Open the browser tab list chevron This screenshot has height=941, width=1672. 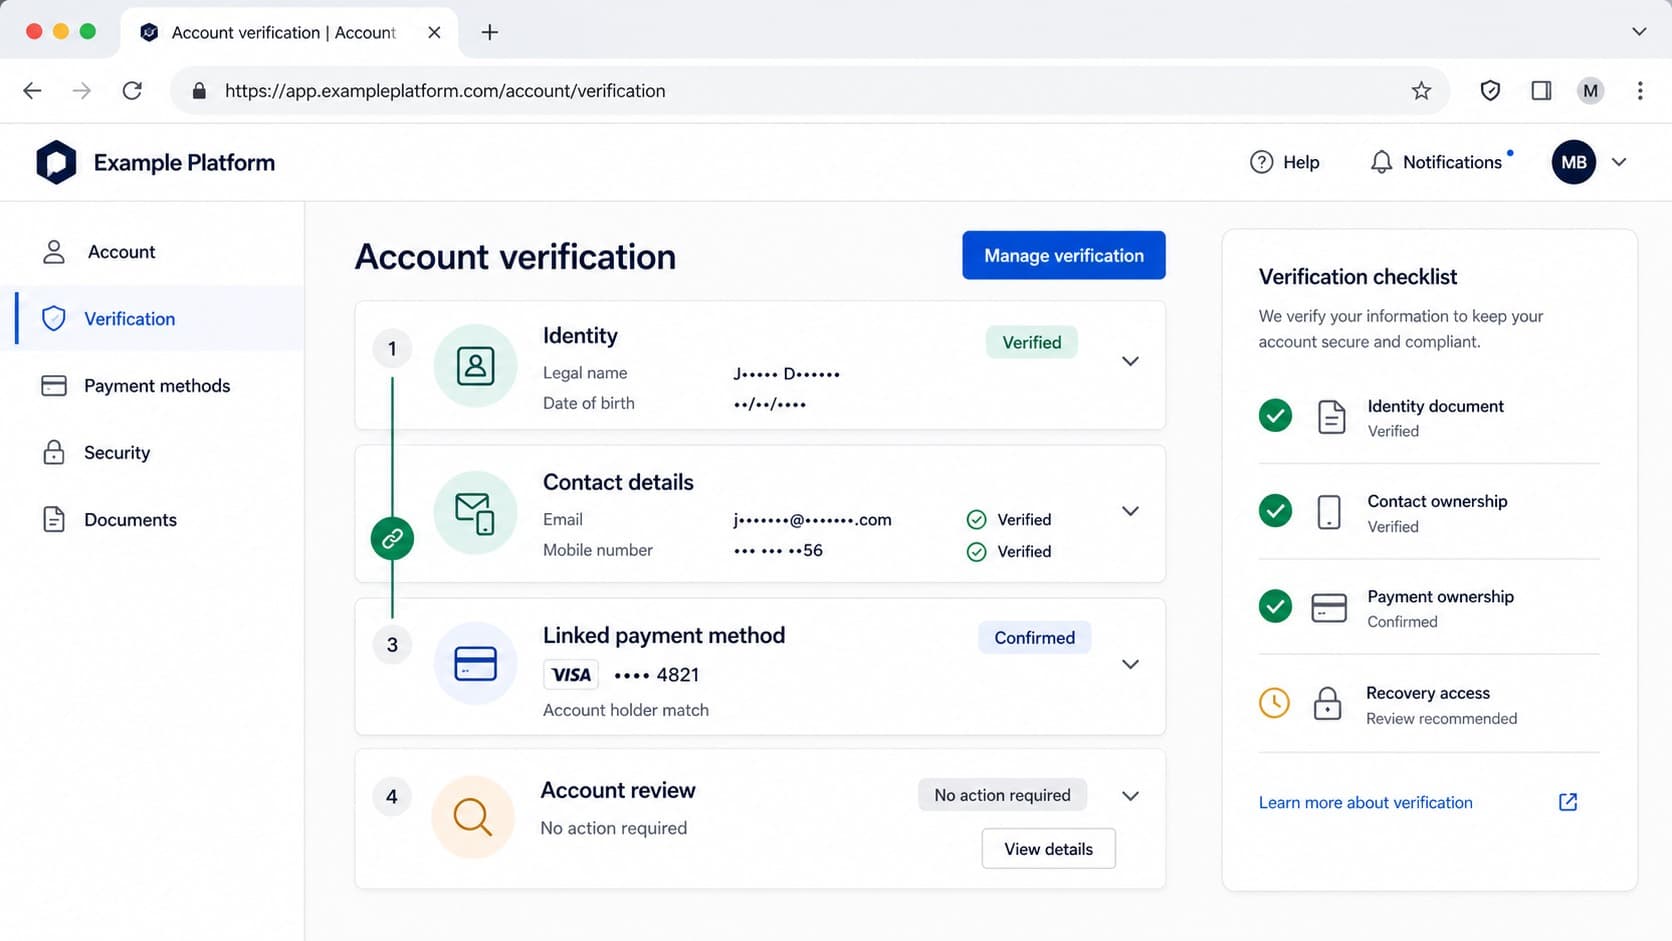coord(1639,32)
